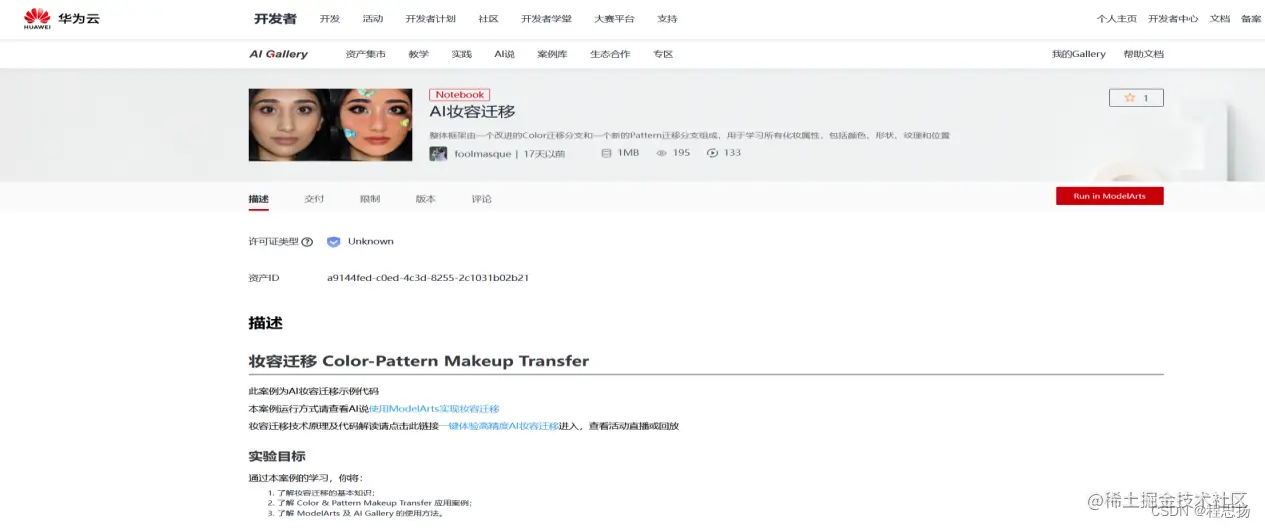Viewport: 1265px width, 528px height.
Task: Click the file size 1MB icon
Action: 606,153
